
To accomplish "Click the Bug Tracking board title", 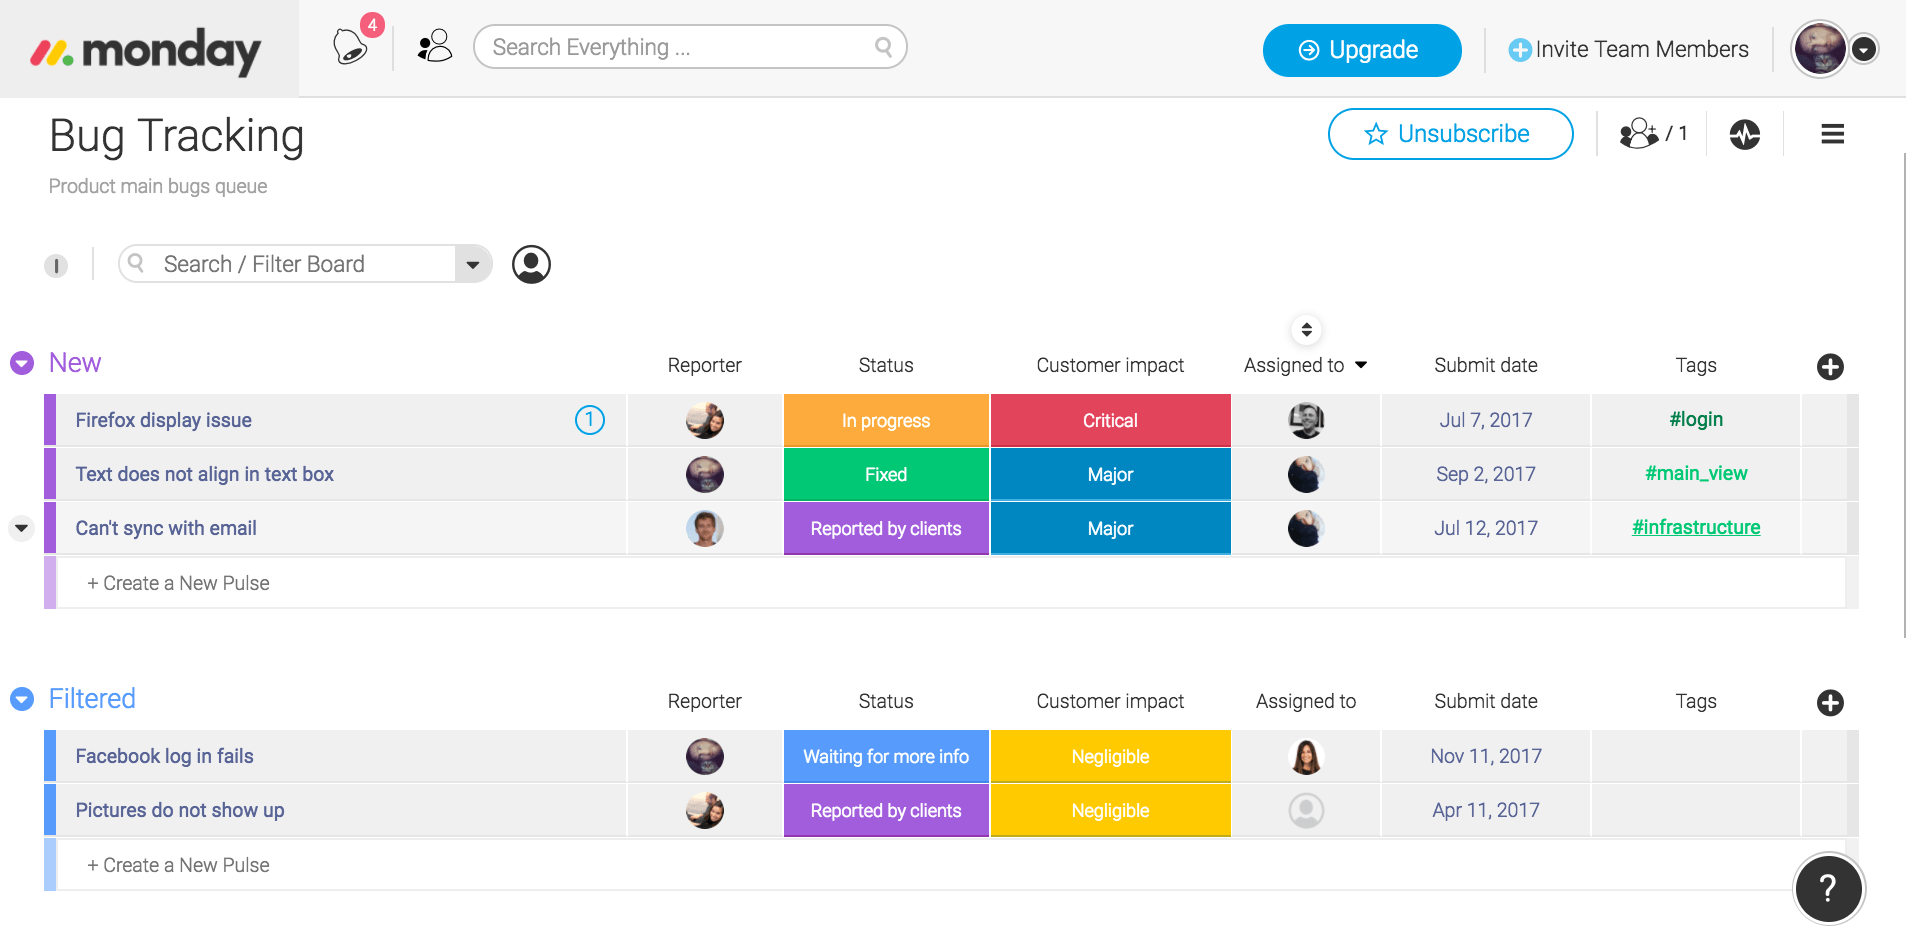I will (177, 137).
